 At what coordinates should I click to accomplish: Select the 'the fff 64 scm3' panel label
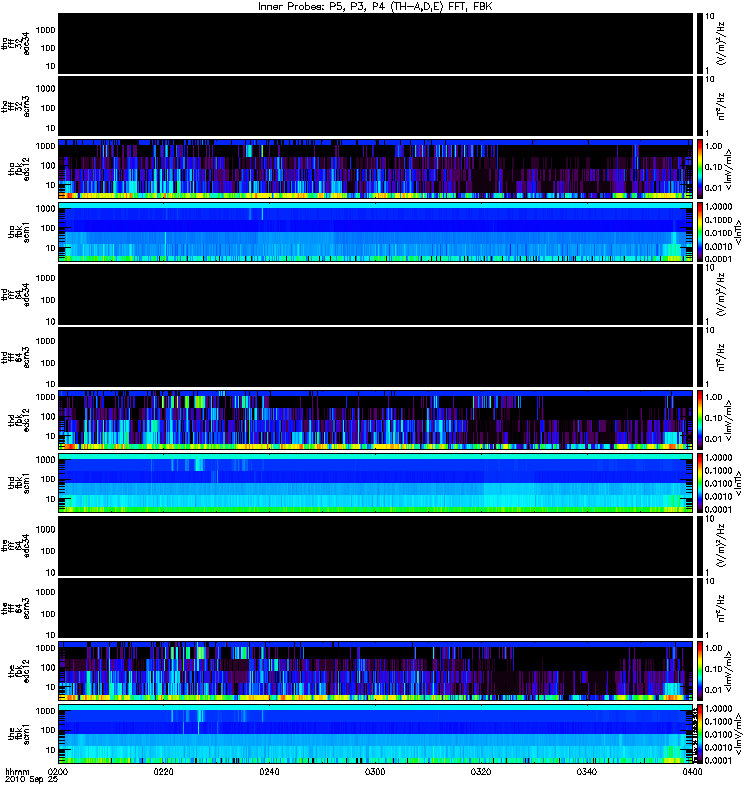(x=16, y=608)
